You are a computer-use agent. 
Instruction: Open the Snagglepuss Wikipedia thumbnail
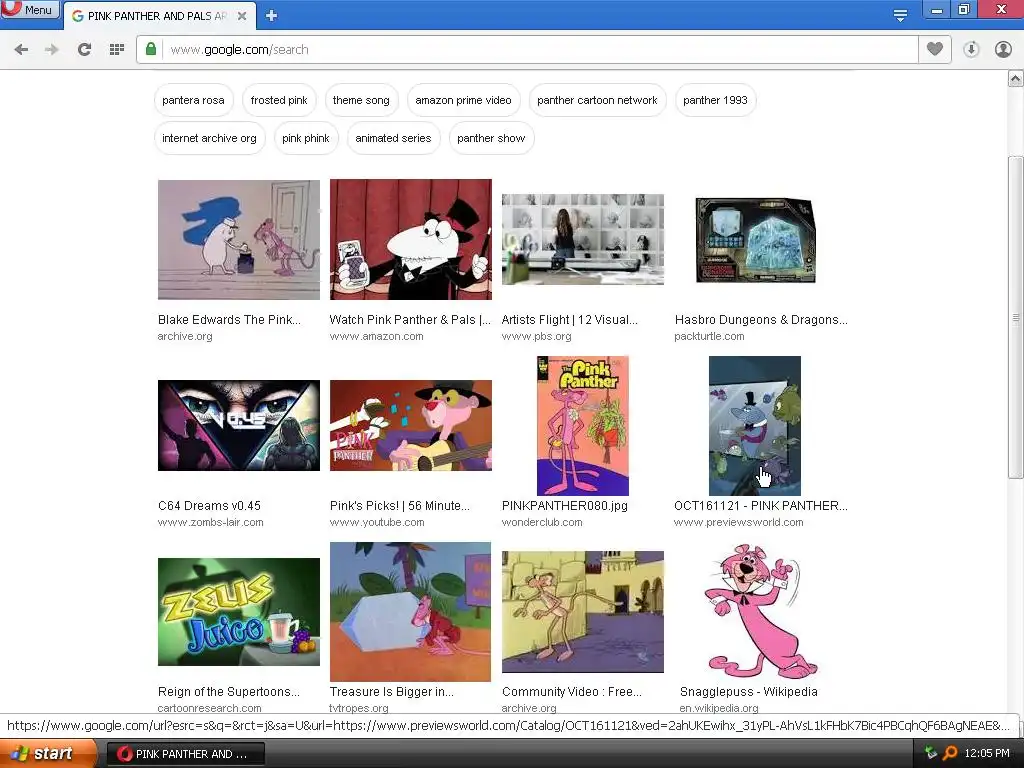coord(760,611)
